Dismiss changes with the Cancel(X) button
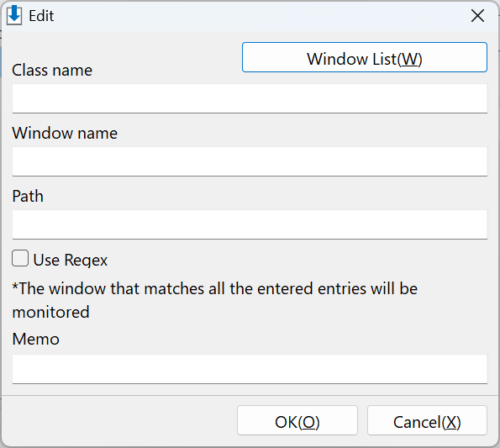 [x=427, y=420]
